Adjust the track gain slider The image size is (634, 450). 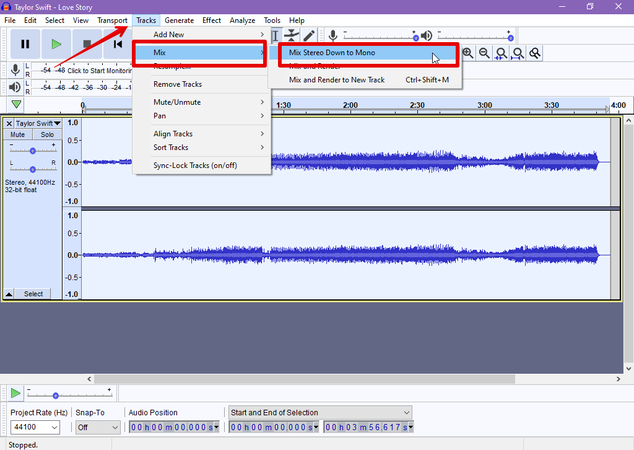pos(33,151)
